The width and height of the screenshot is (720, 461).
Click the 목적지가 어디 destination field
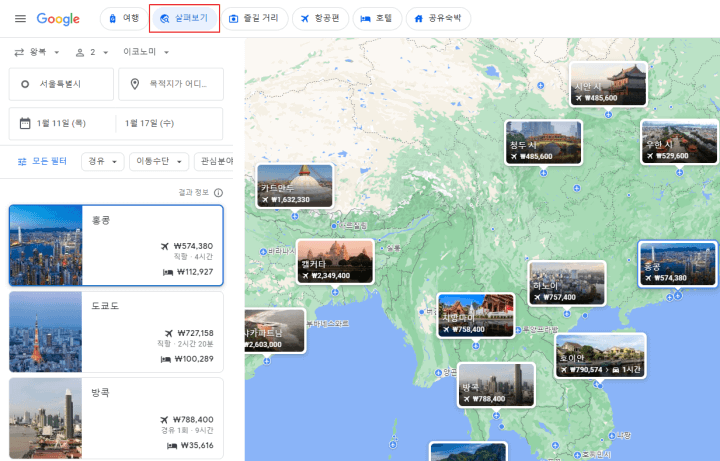171,84
